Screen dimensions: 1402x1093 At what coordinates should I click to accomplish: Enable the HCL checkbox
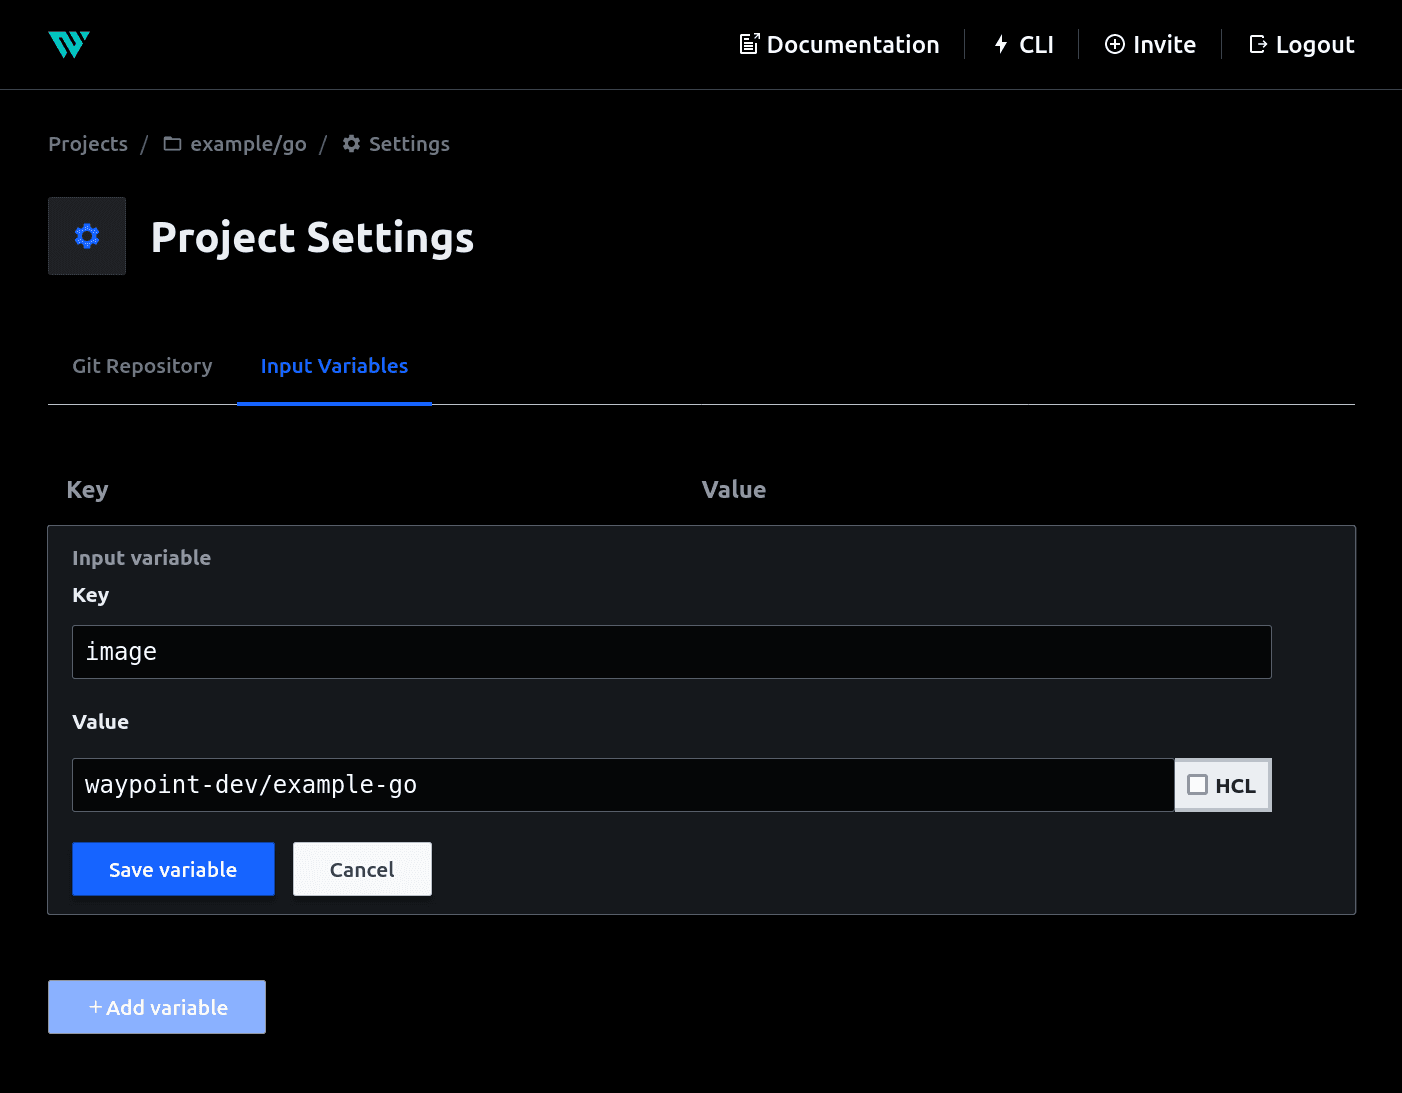(1197, 785)
